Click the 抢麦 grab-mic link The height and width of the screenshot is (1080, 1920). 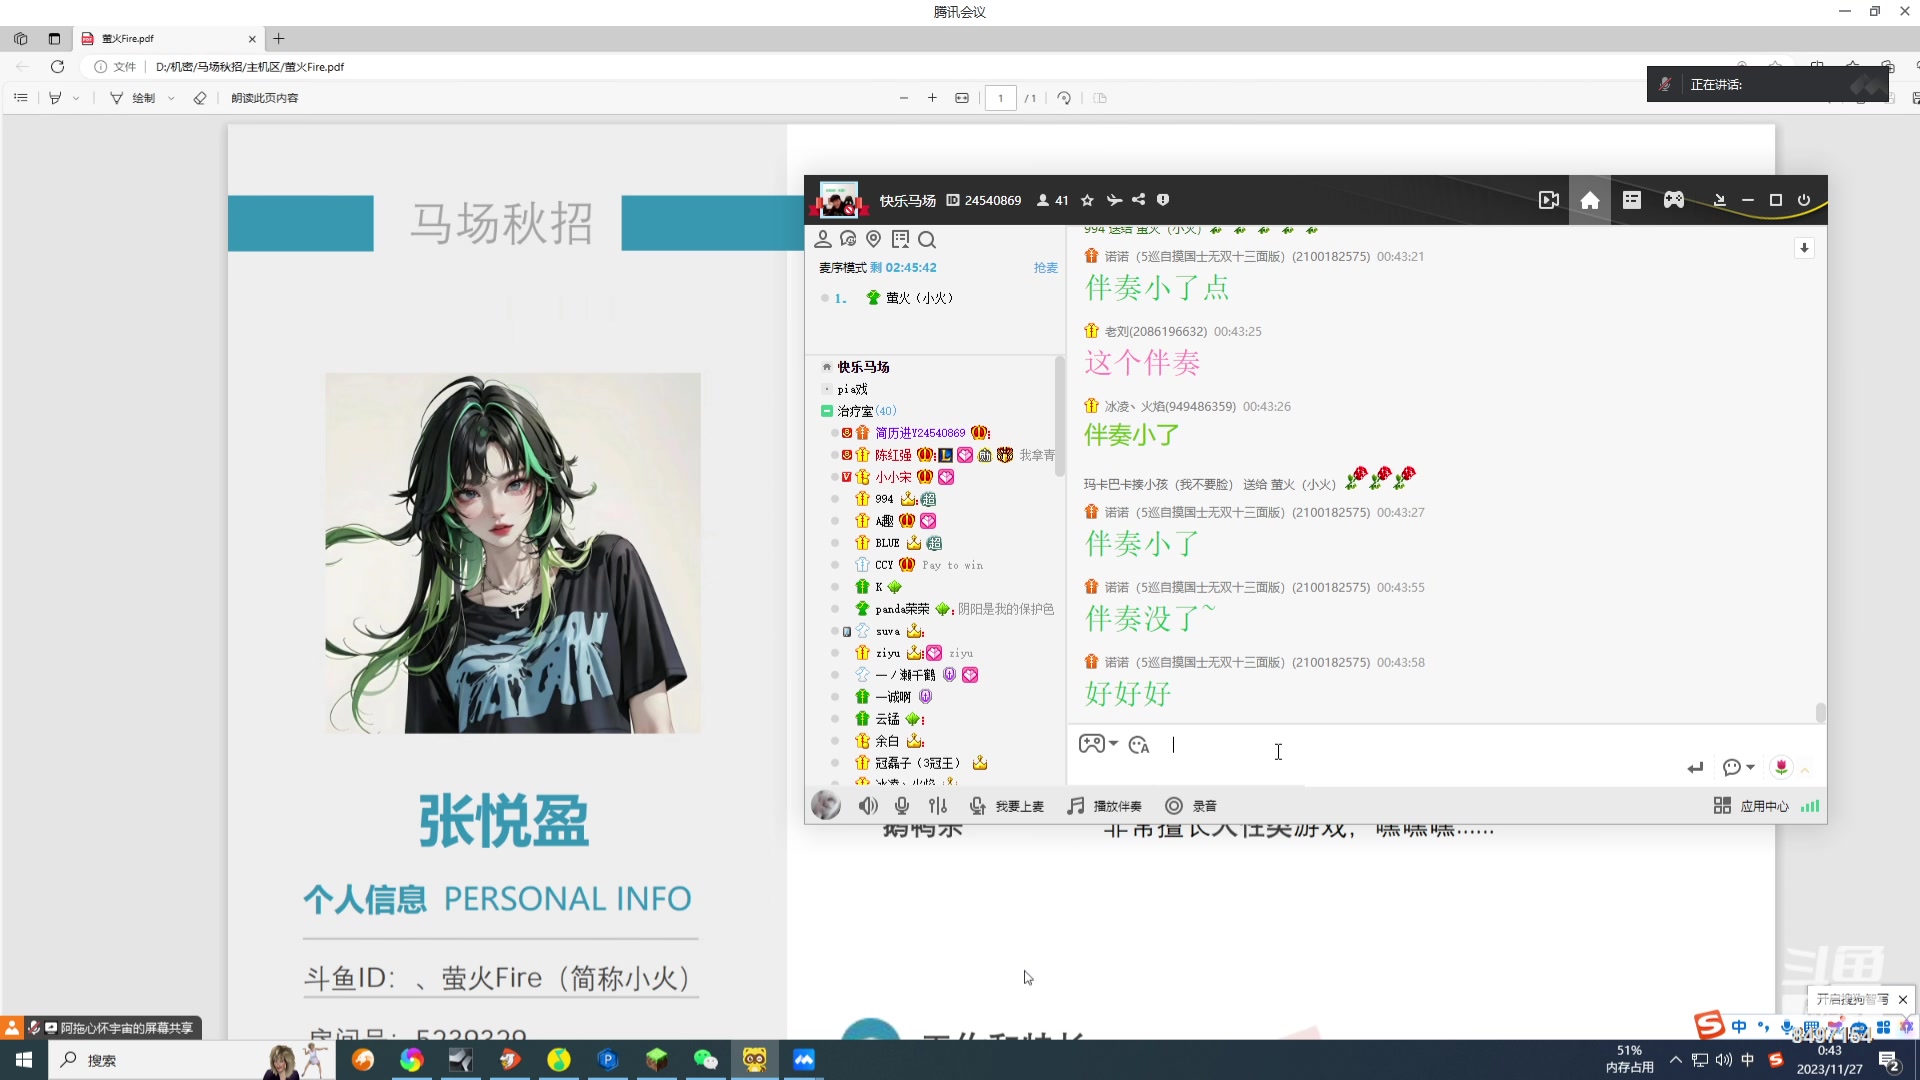tap(1045, 268)
